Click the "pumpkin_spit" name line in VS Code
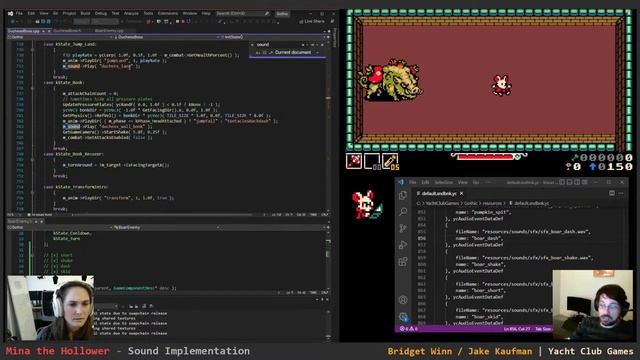Viewport: 640px width, 360px height. (x=483, y=212)
